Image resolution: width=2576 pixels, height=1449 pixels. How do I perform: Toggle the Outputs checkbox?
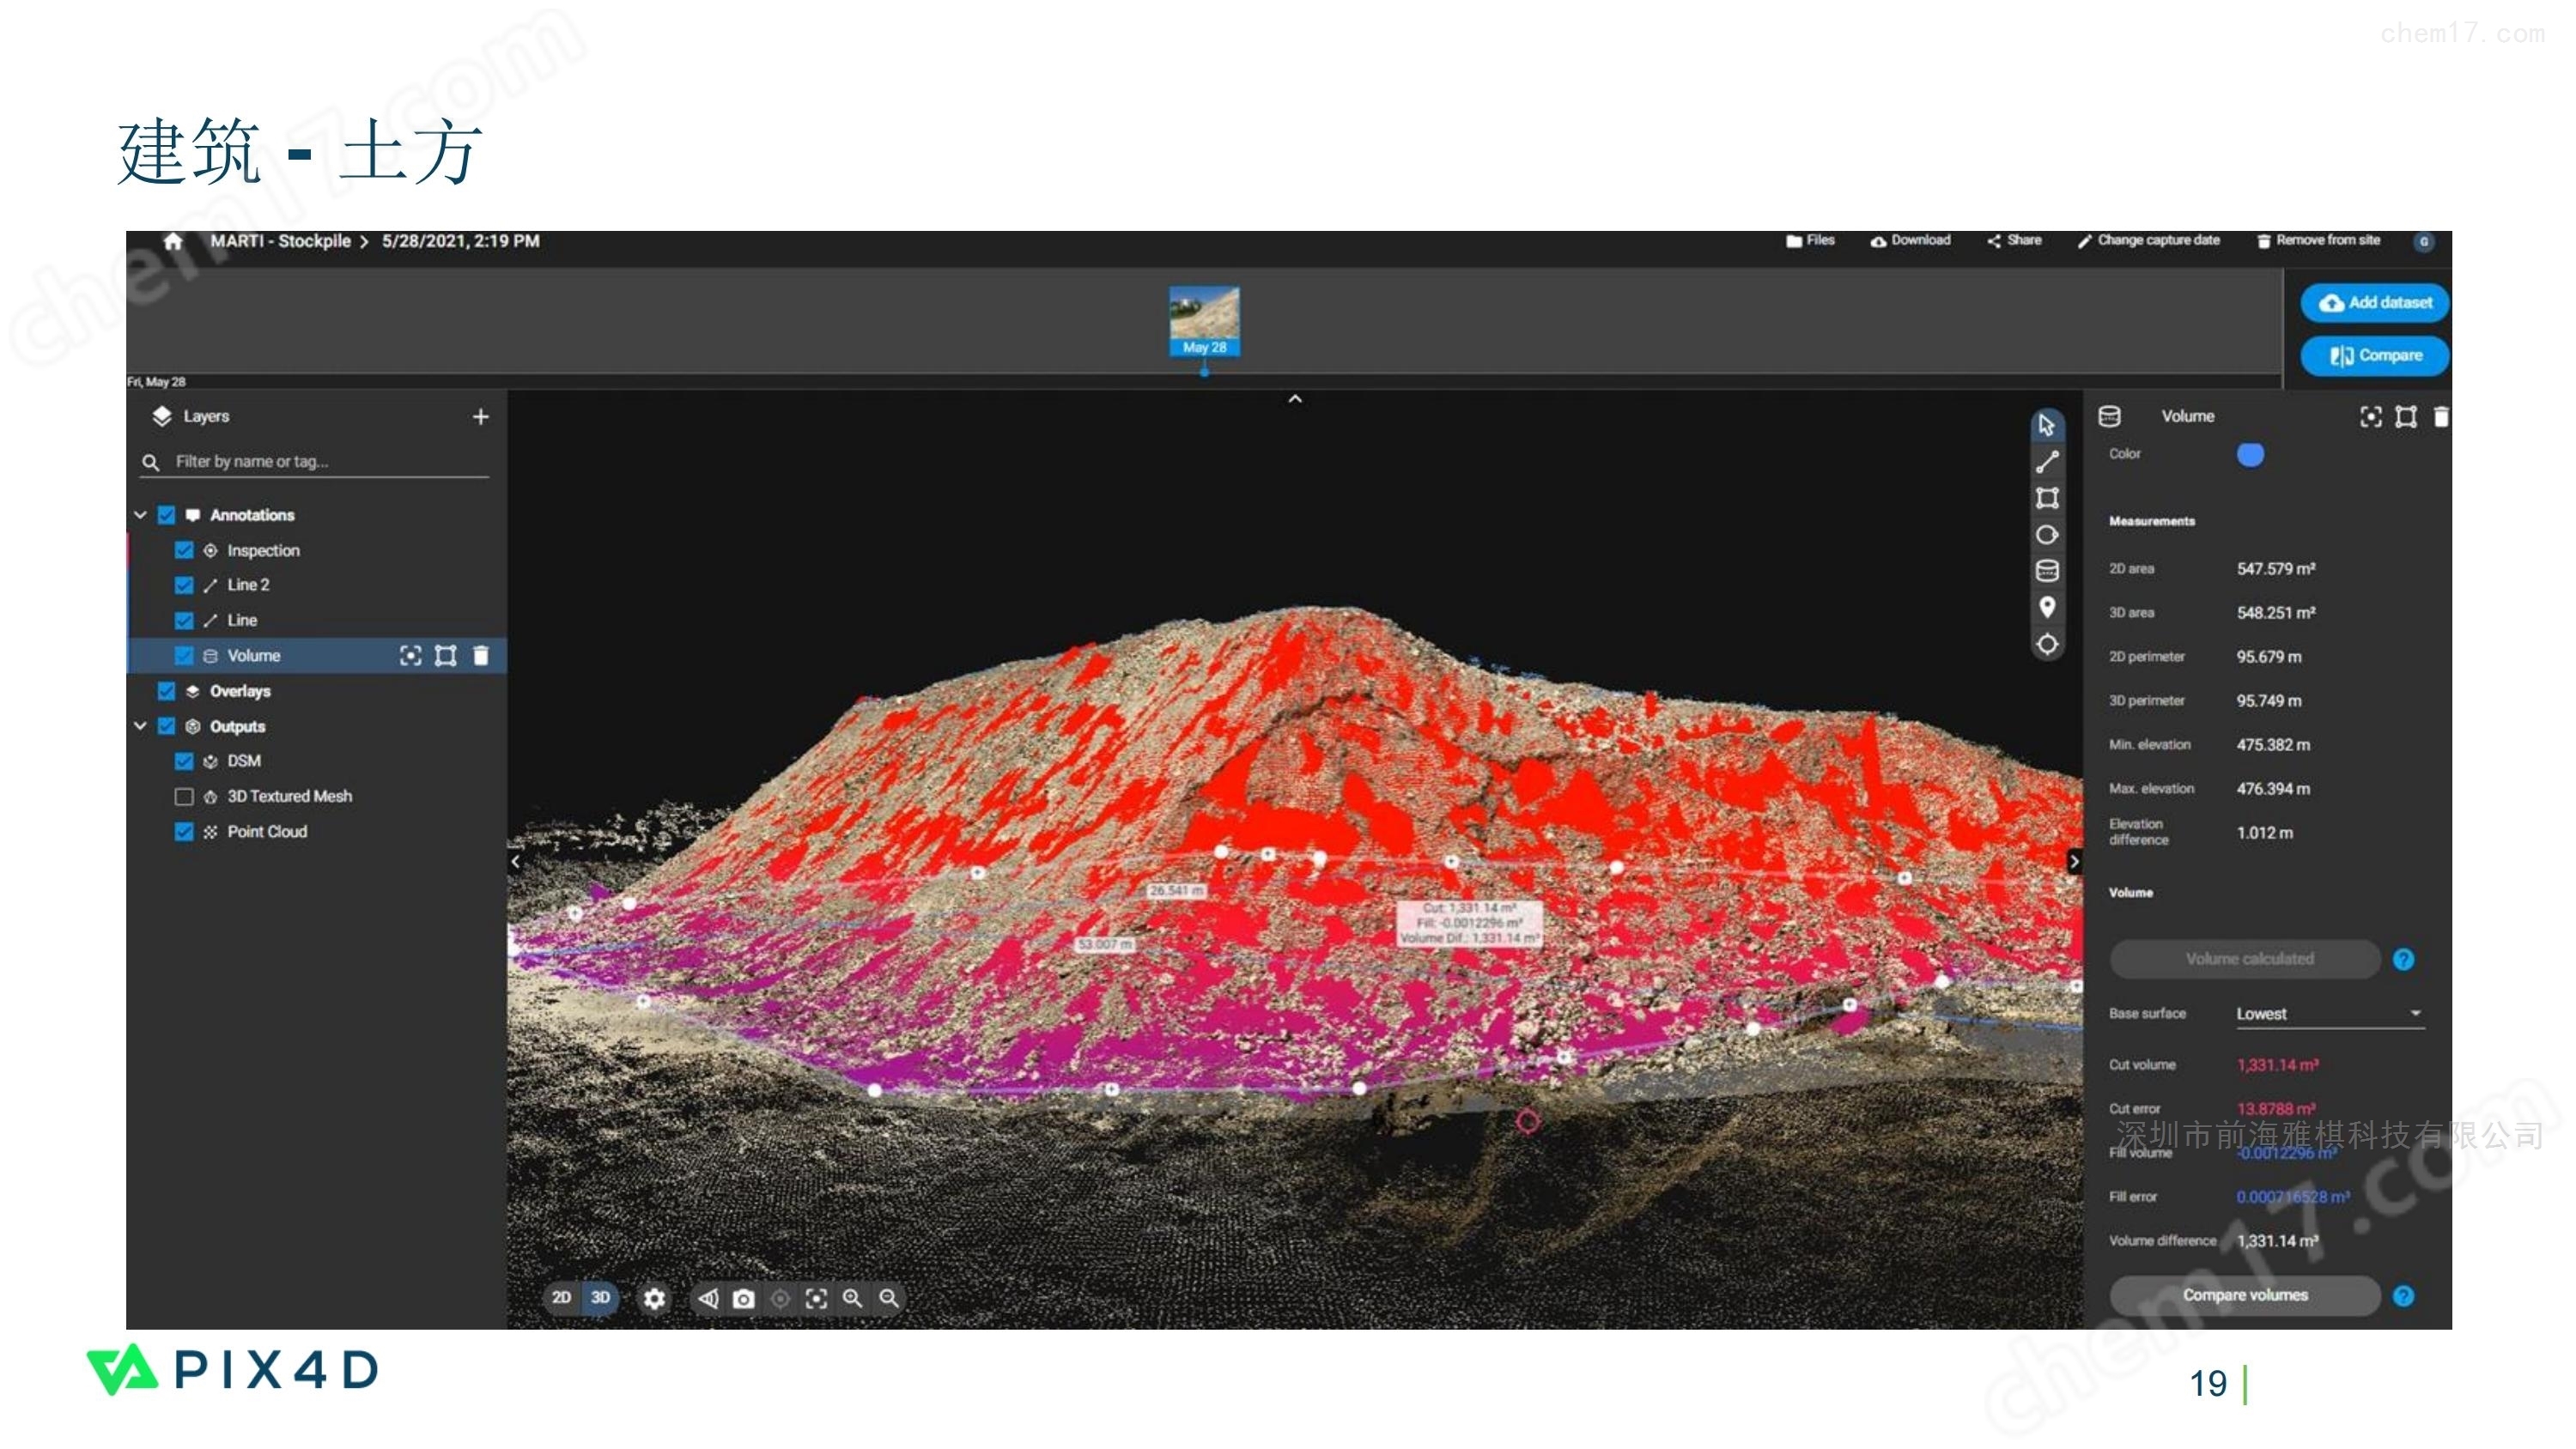(167, 726)
